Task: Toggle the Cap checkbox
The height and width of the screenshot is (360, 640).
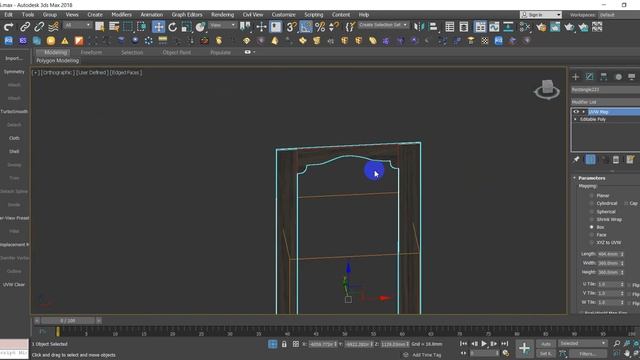Action: coord(626,203)
